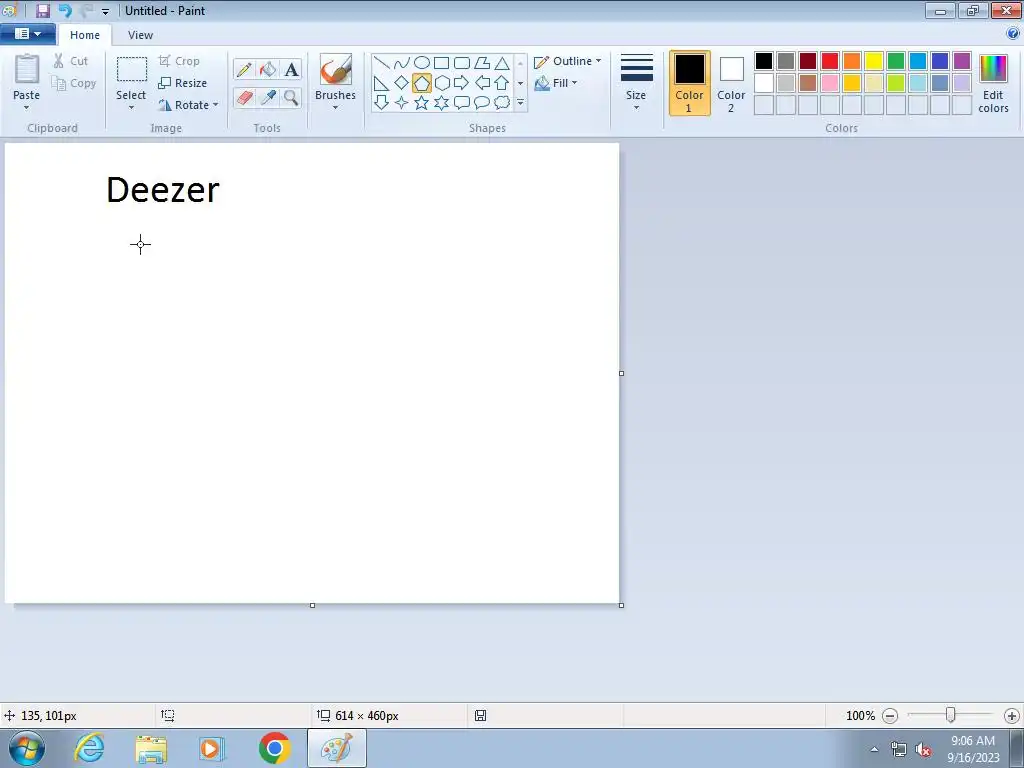Viewport: 1024px width, 768px height.
Task: Click the zoom in plus button
Action: 1012,716
